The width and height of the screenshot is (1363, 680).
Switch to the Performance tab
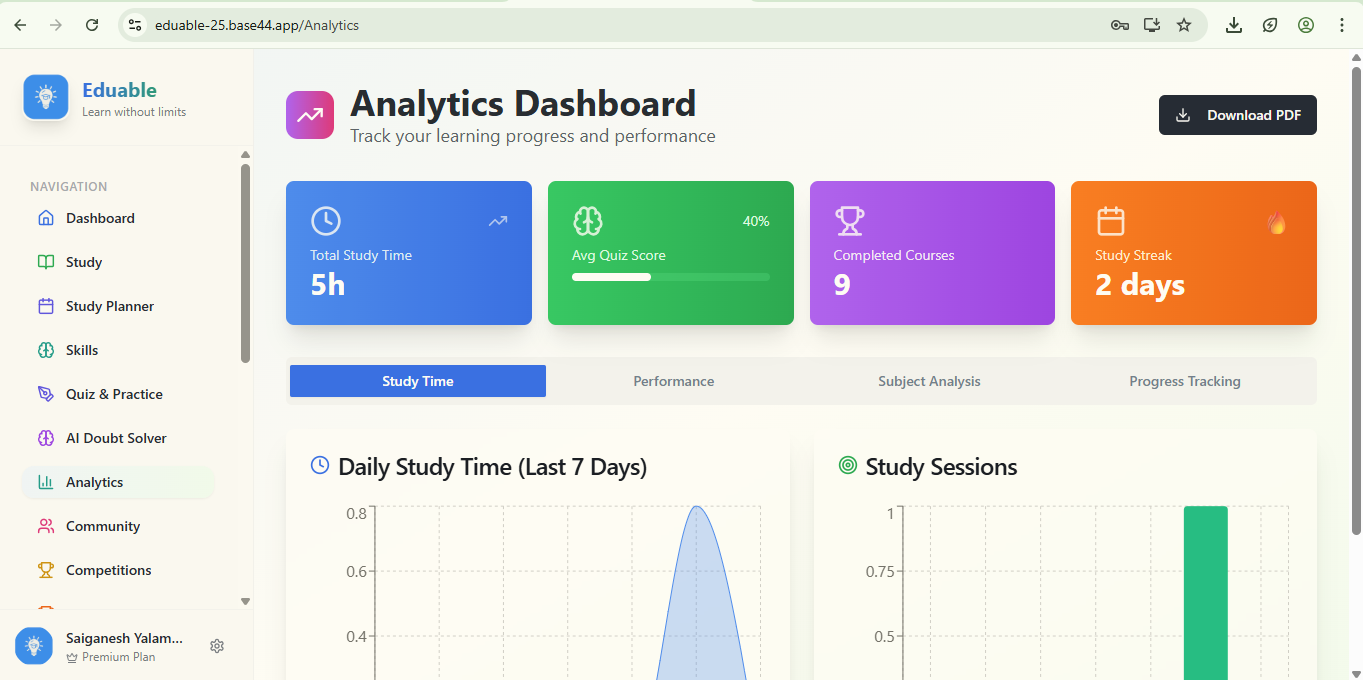pyautogui.click(x=673, y=381)
